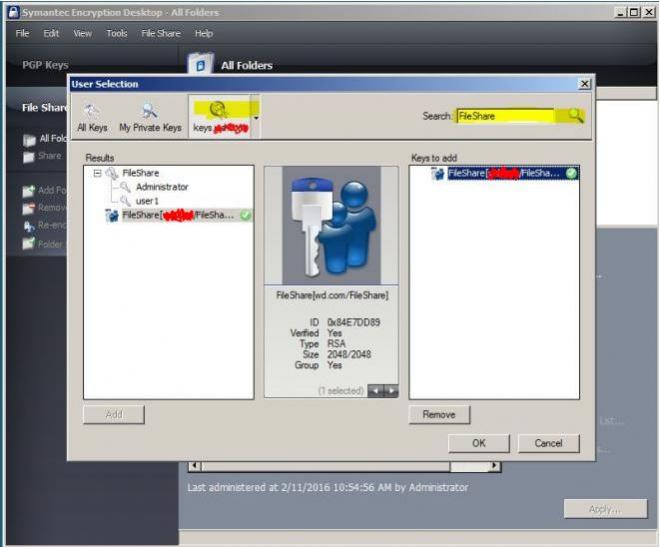Show next selected key details
Image resolution: width=660 pixels, height=547 pixels.
coord(391,391)
